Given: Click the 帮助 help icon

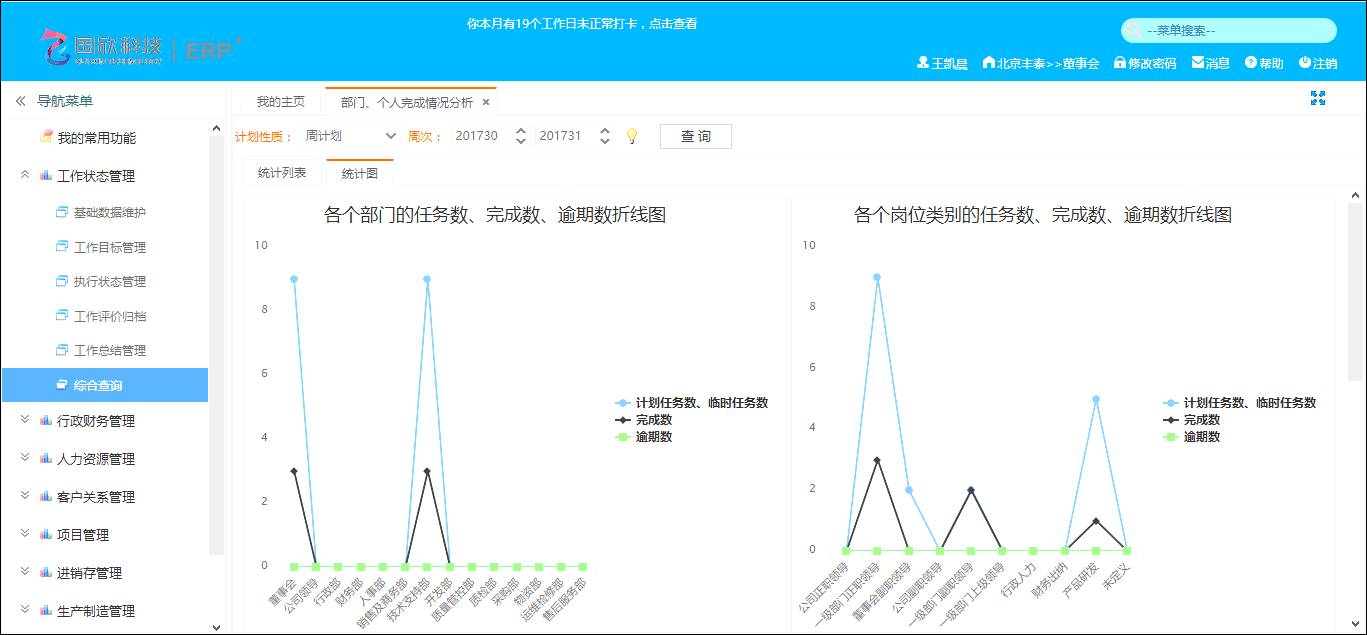Looking at the screenshot, I should tap(1251, 63).
